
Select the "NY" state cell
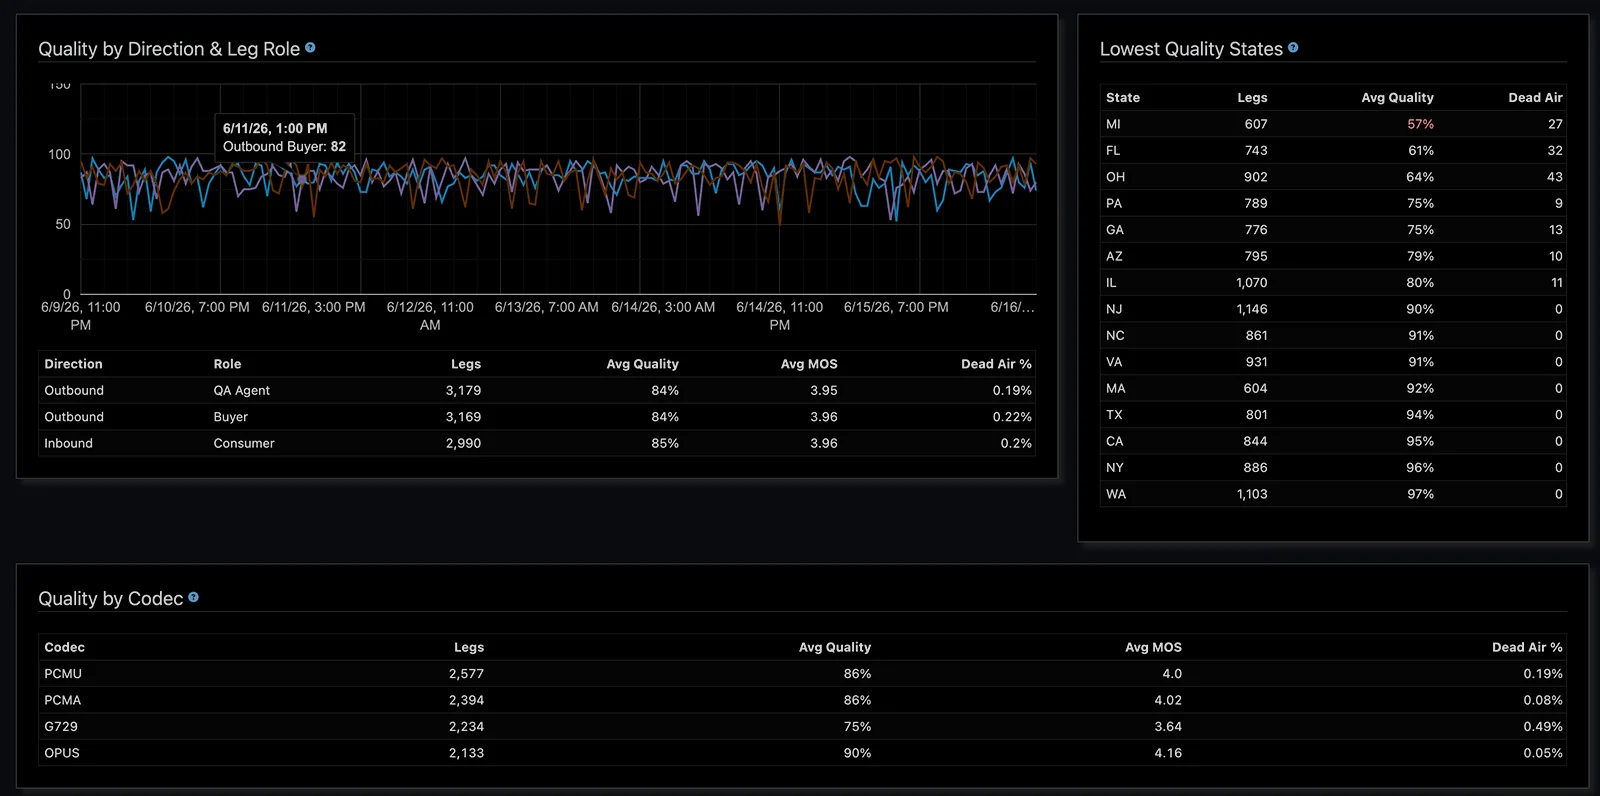point(1115,468)
